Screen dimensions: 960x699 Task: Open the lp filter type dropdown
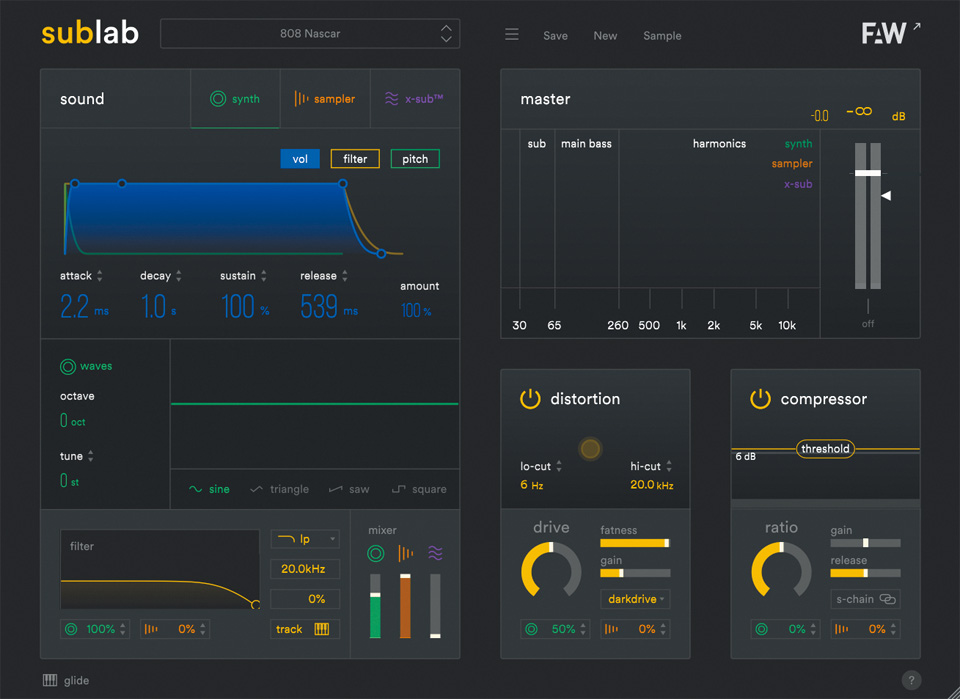(x=305, y=539)
